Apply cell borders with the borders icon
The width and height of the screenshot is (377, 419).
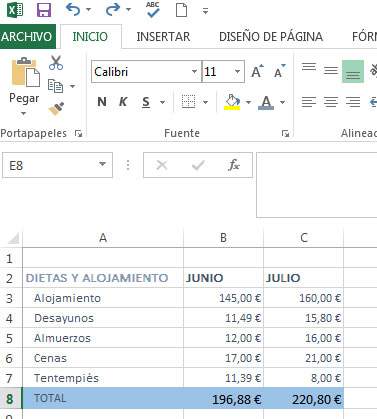[x=188, y=102]
